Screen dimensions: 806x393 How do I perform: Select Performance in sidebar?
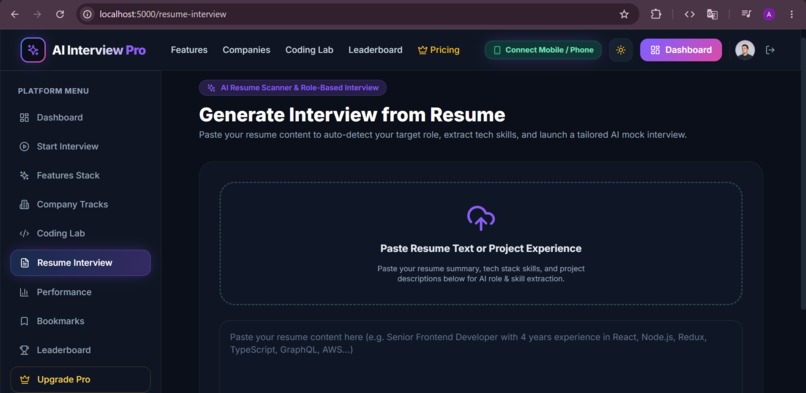[x=81, y=292]
